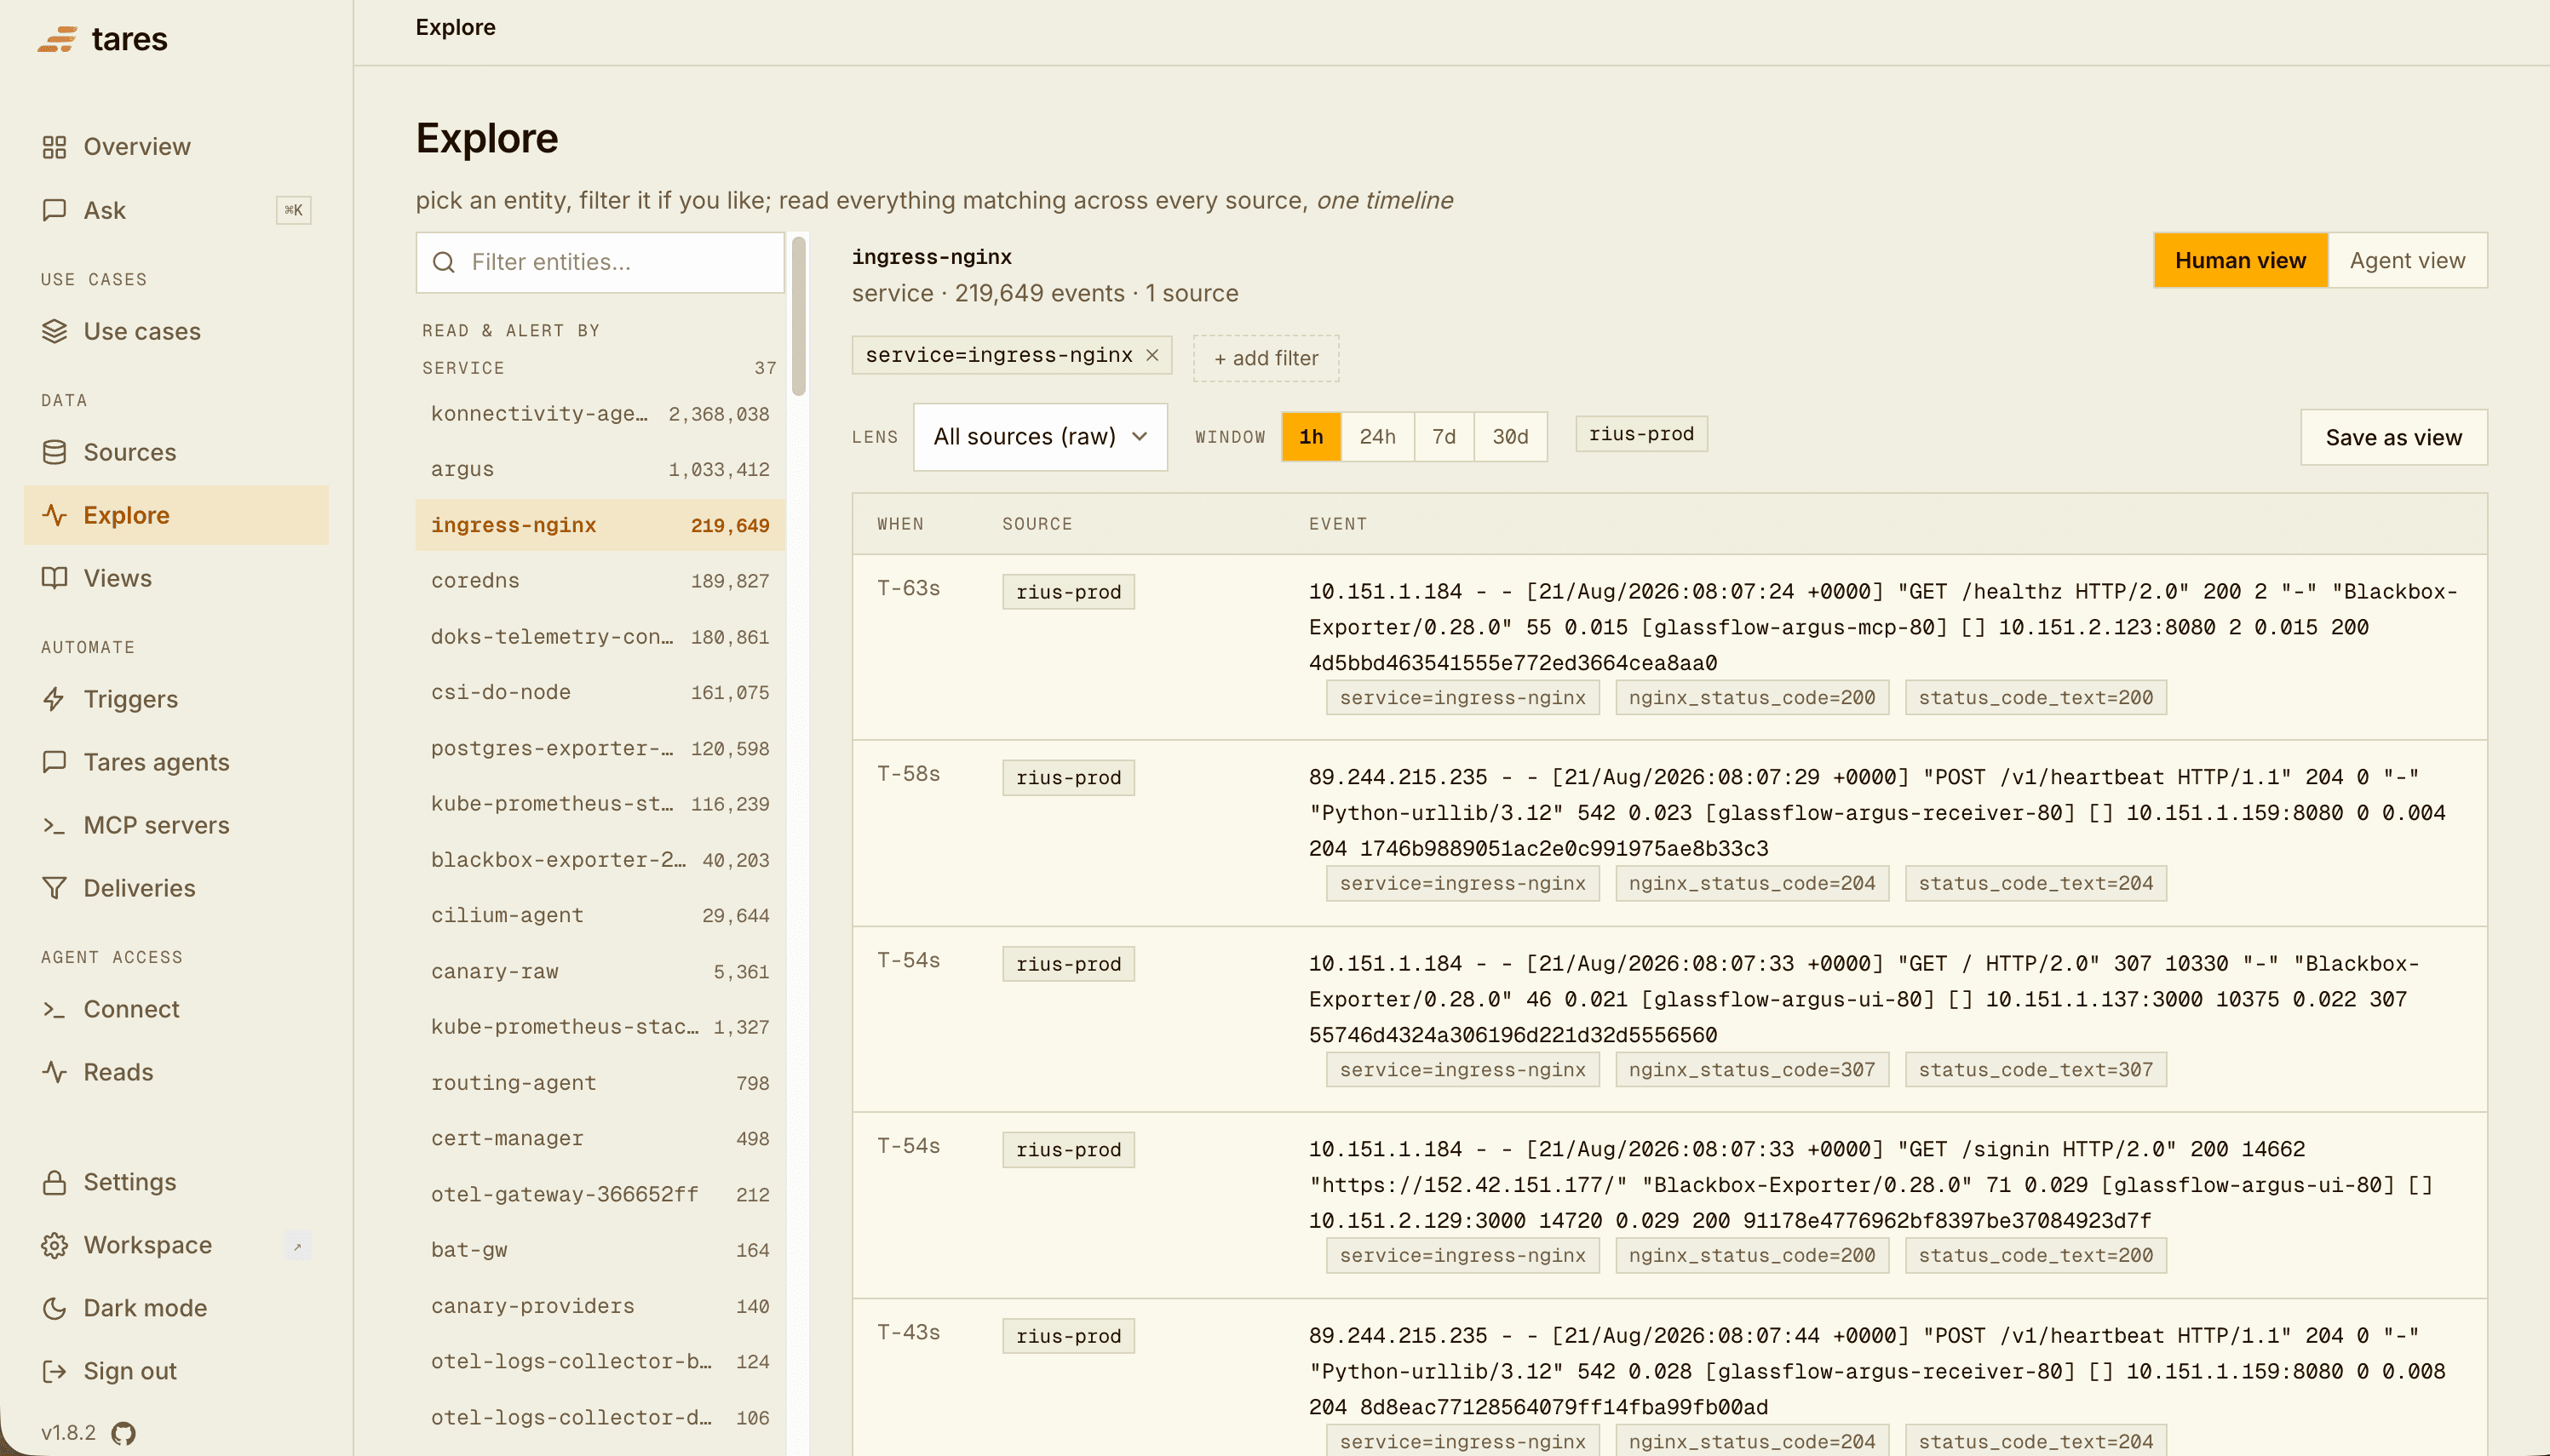Select otel-logs-collector-b… service
2550x1456 pixels.
point(600,1362)
